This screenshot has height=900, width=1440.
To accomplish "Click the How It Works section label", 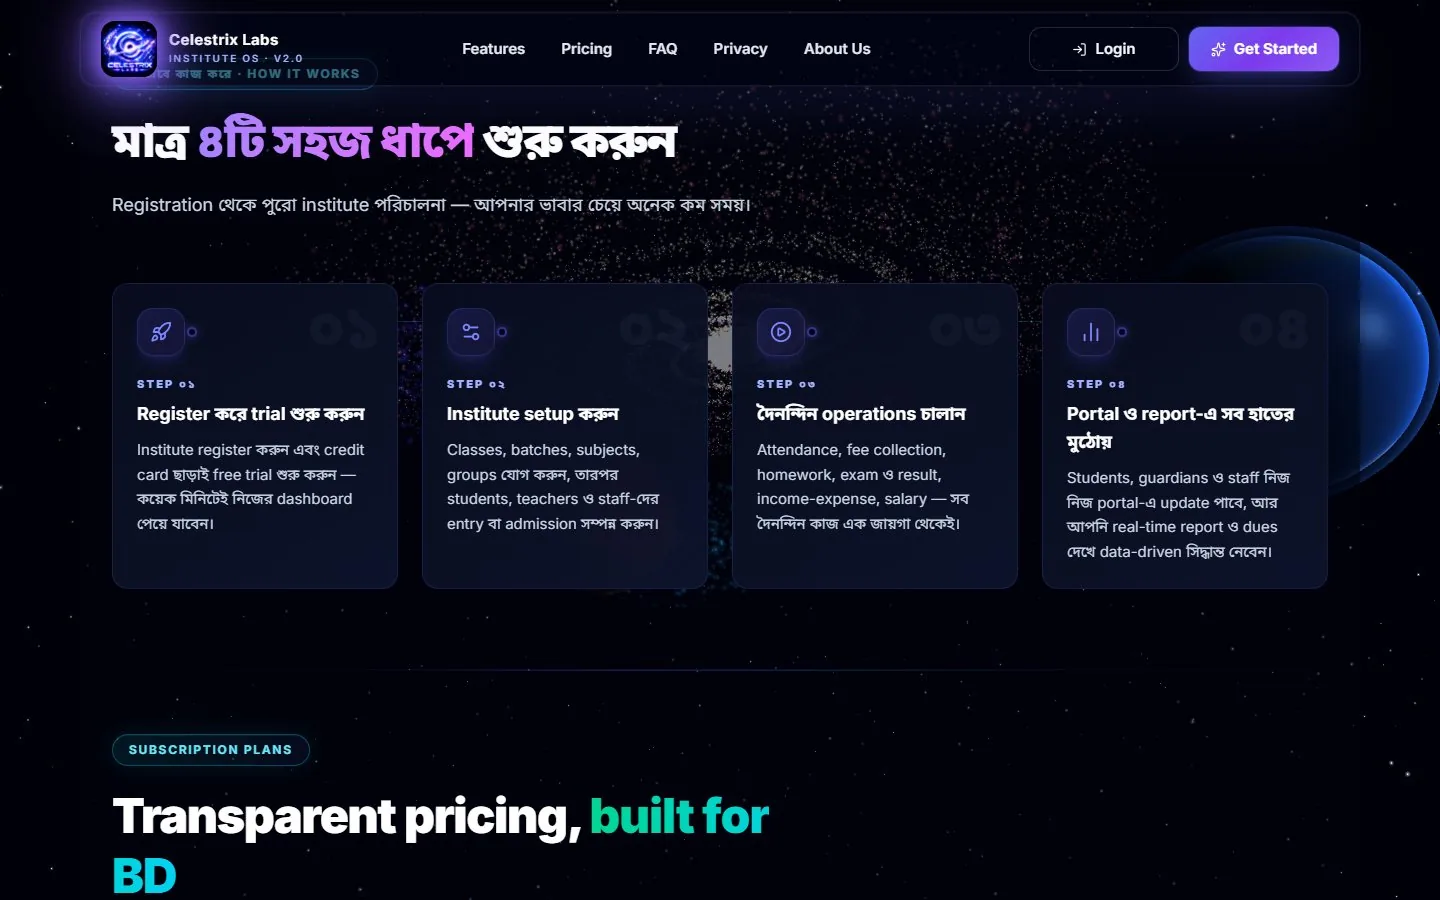I will [303, 74].
